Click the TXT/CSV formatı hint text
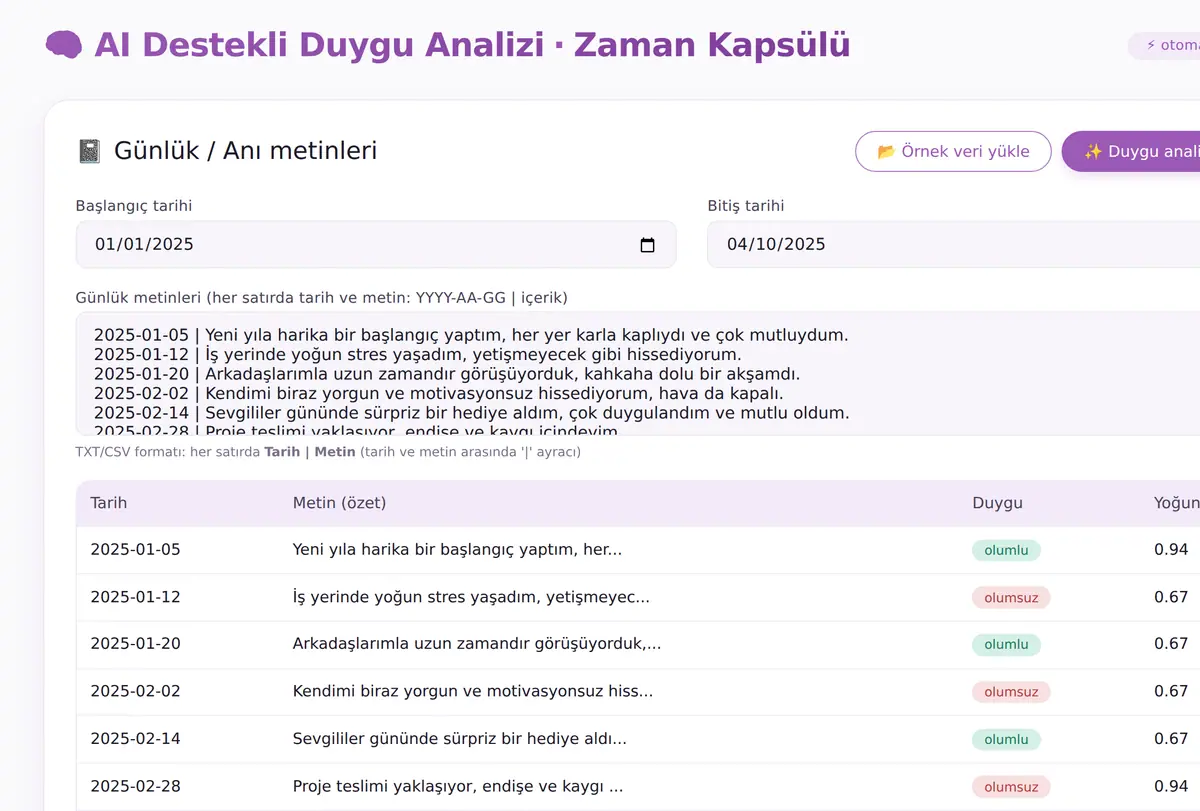 coord(328,452)
